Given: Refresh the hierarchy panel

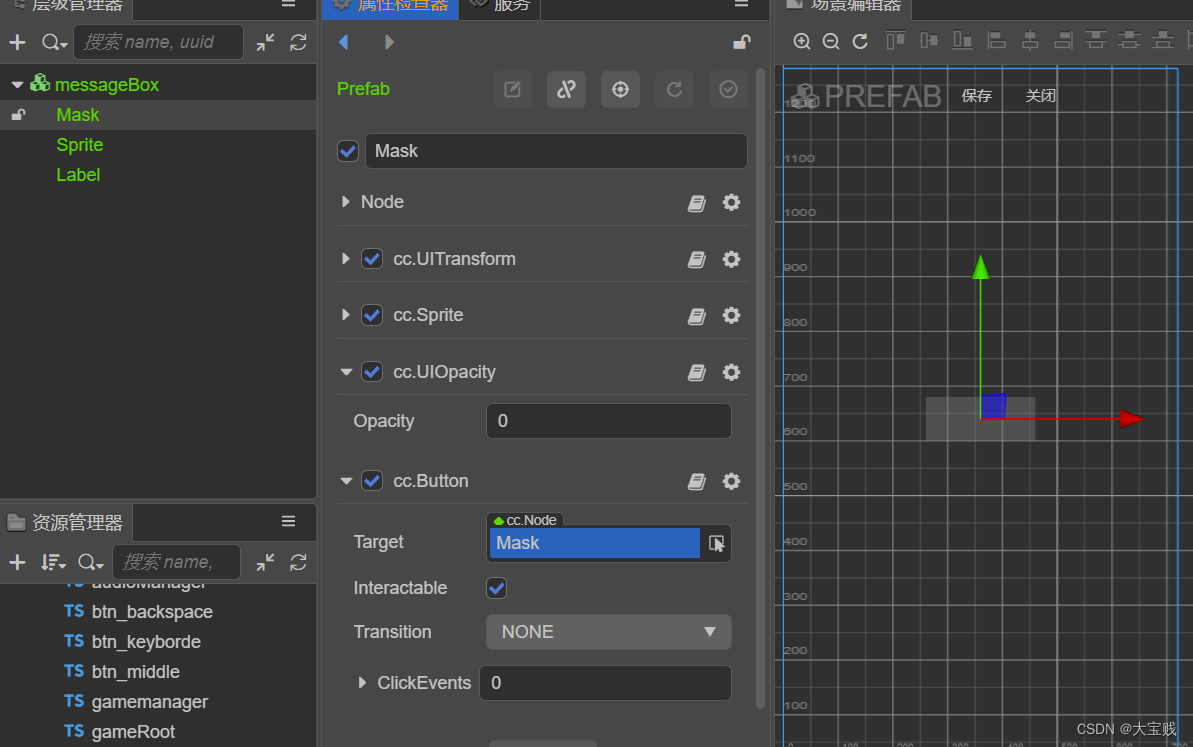Looking at the screenshot, I should [x=298, y=42].
